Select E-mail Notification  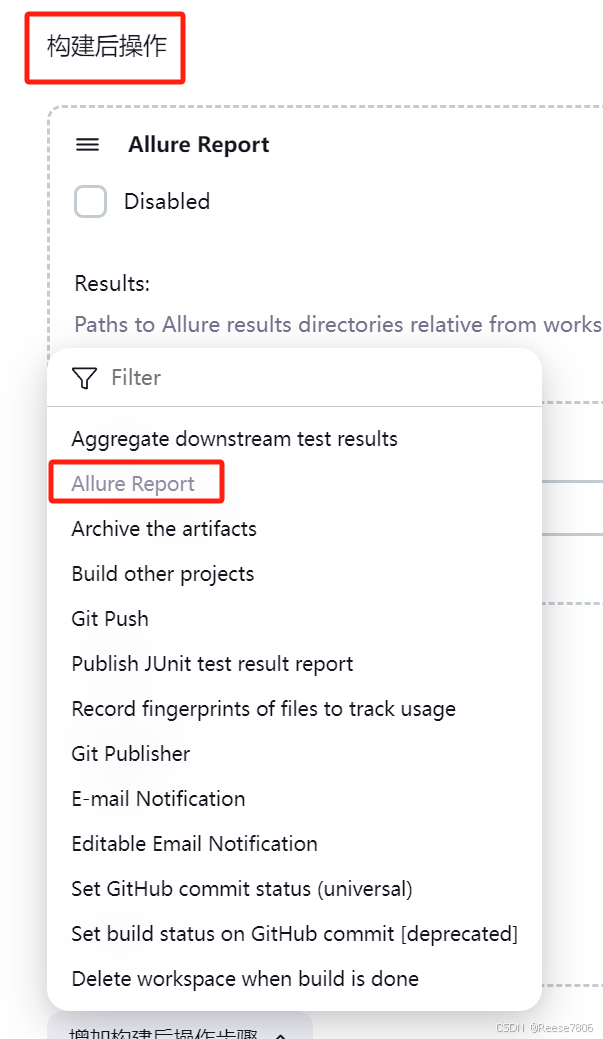(158, 799)
